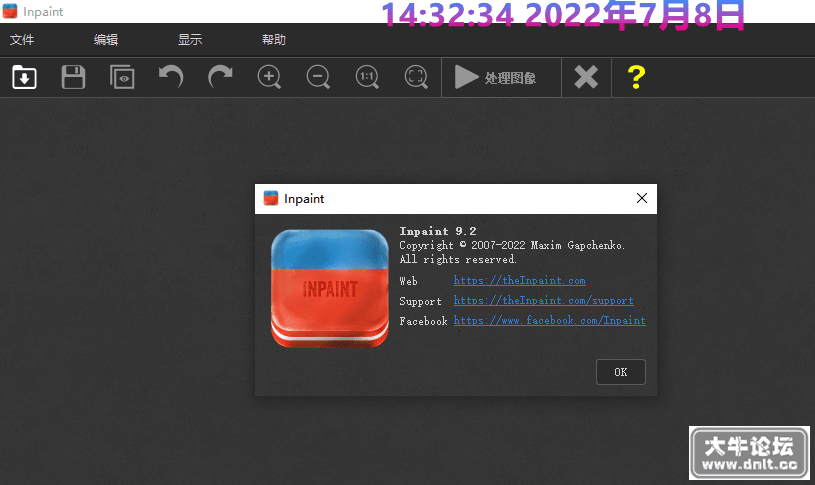Click the X cancel icon in toolbar
This screenshot has width=815, height=485.
coord(586,77)
